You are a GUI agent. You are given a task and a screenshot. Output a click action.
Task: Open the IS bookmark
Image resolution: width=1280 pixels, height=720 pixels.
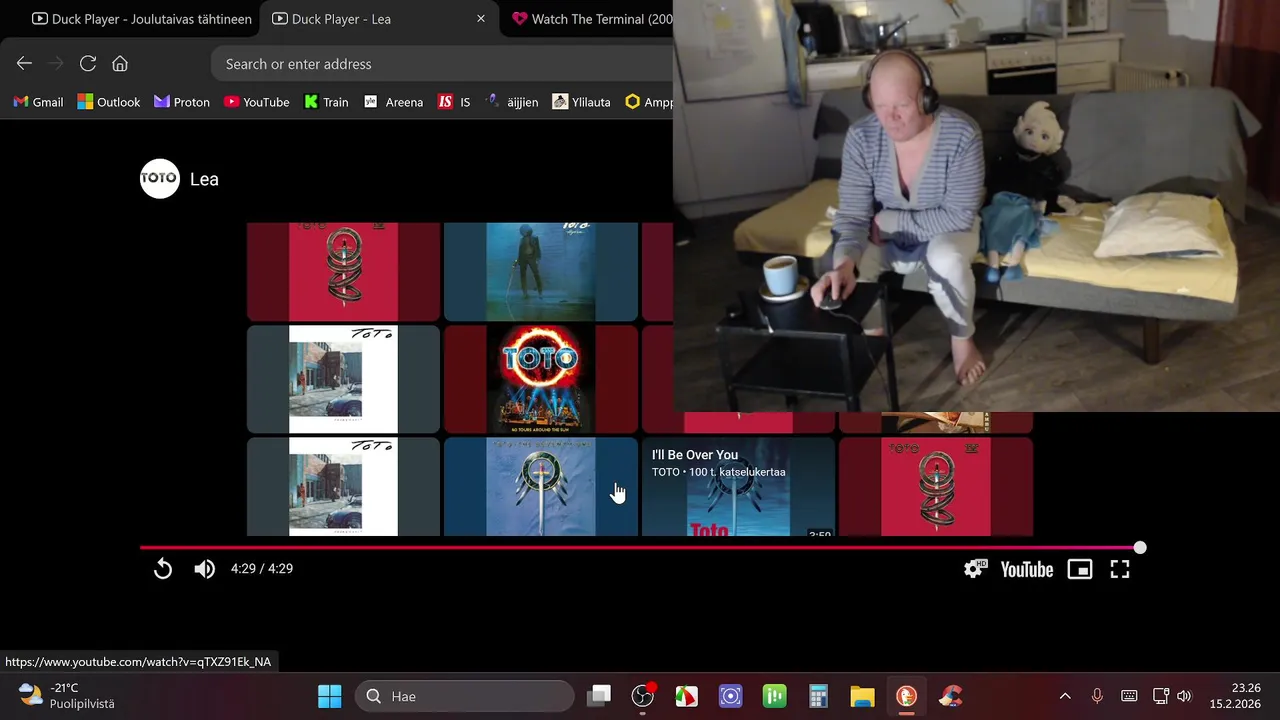(x=454, y=102)
